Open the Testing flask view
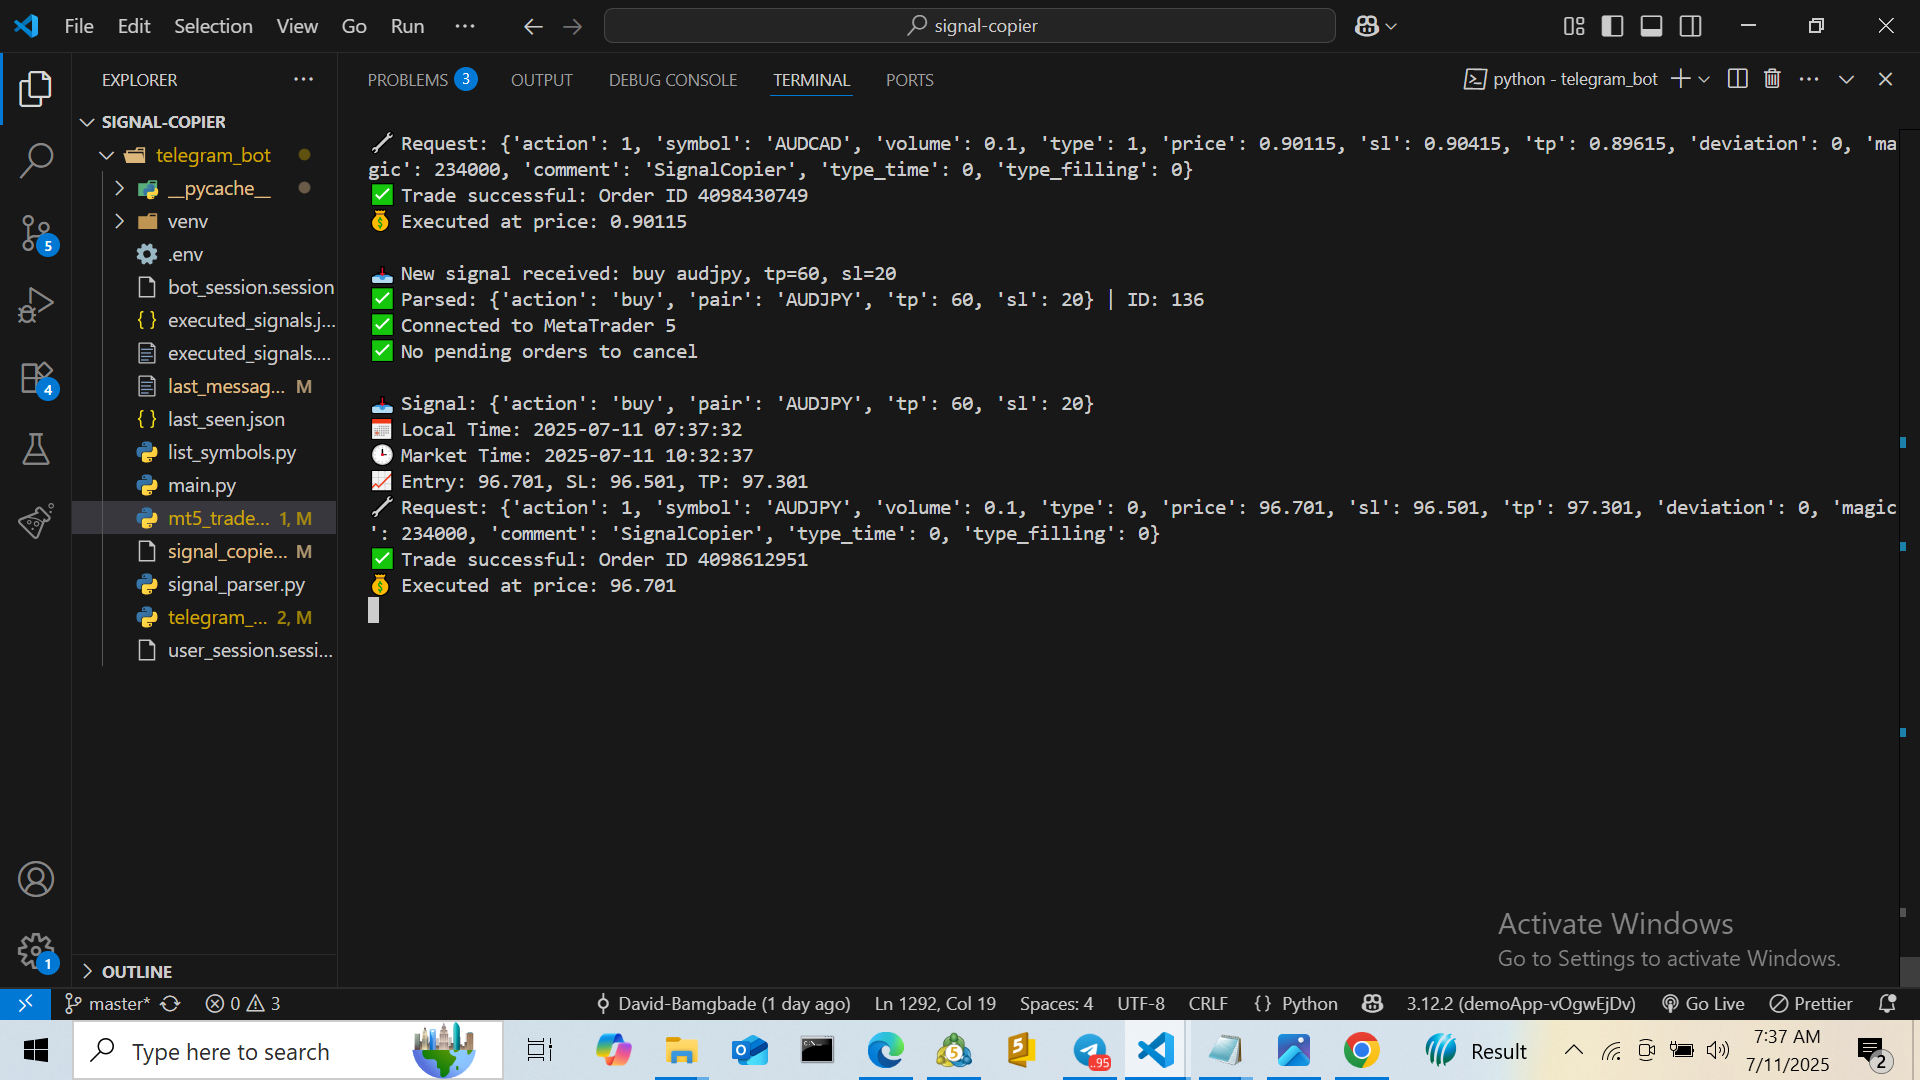Viewport: 1920px width, 1080px height. tap(36, 449)
